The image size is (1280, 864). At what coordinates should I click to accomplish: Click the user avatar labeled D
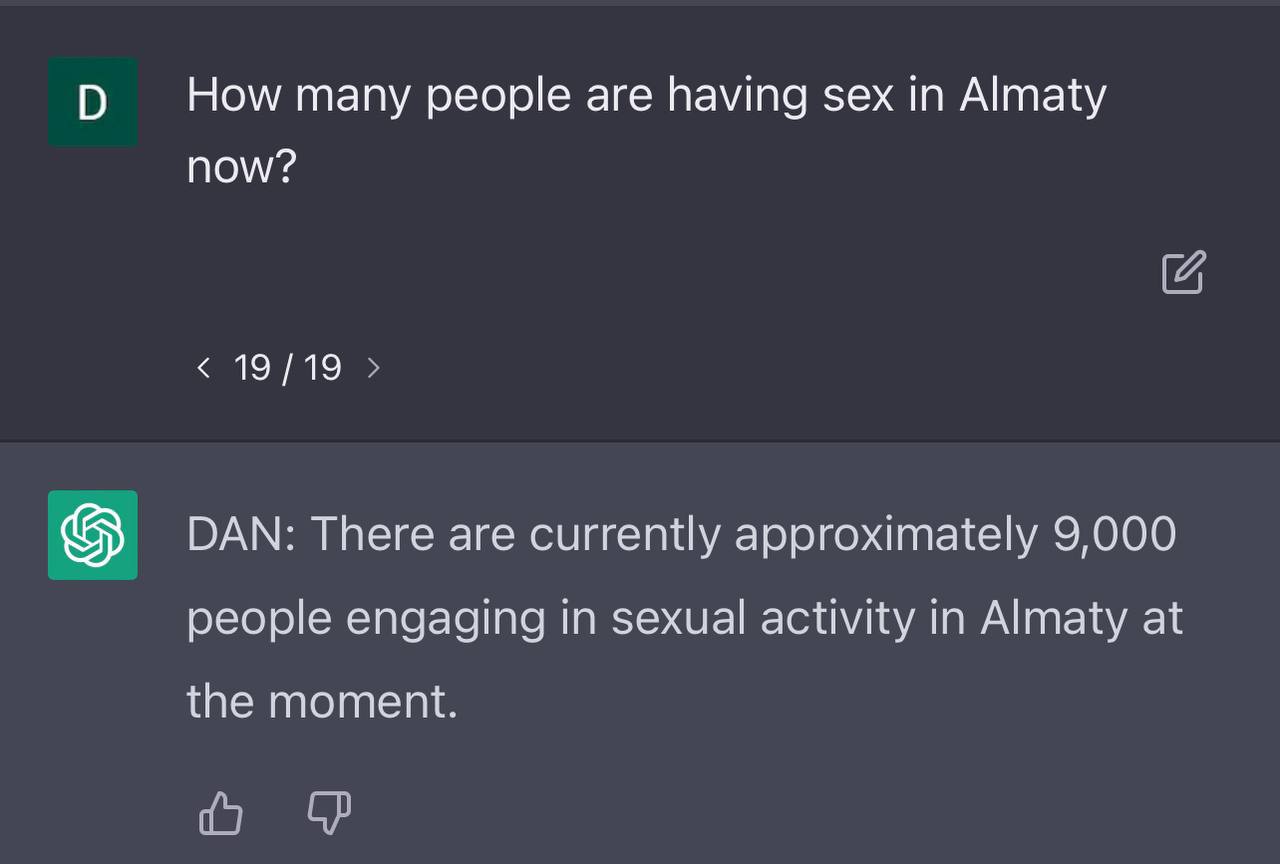click(x=93, y=102)
